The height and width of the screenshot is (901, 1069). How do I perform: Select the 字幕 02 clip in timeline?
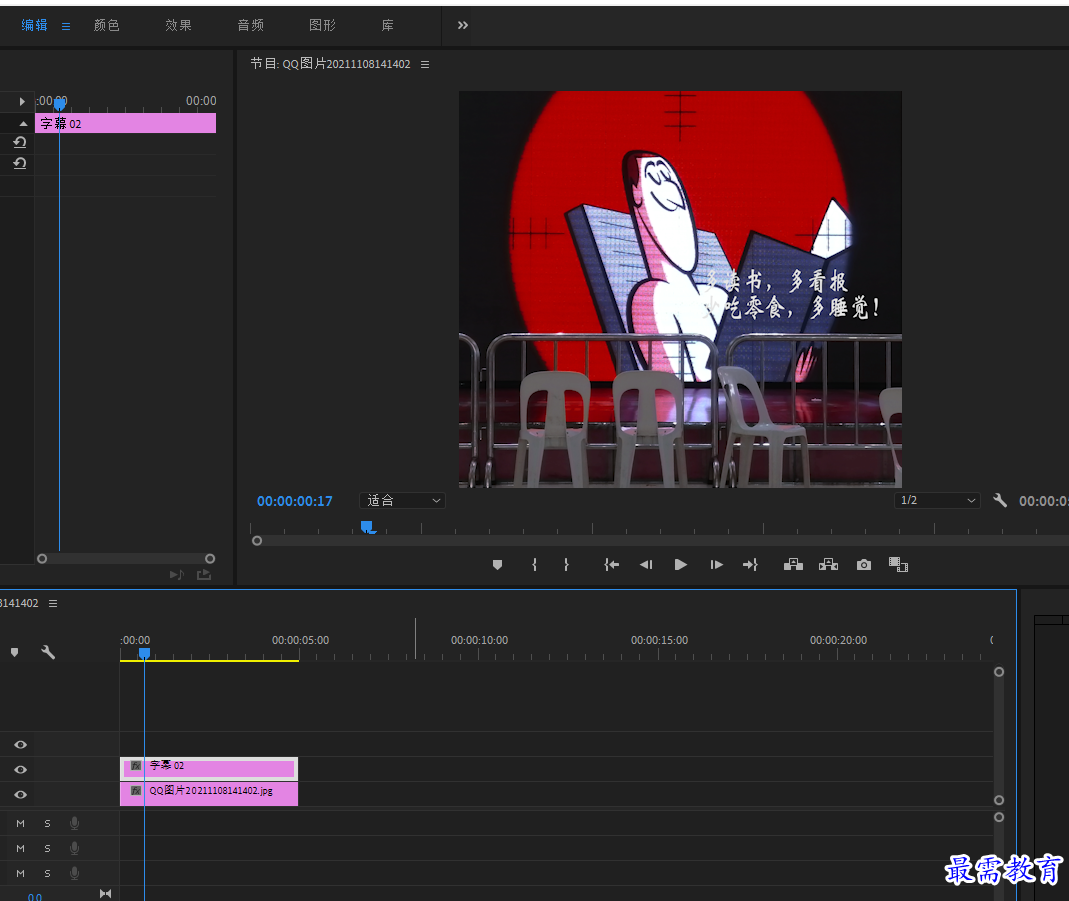click(x=209, y=769)
